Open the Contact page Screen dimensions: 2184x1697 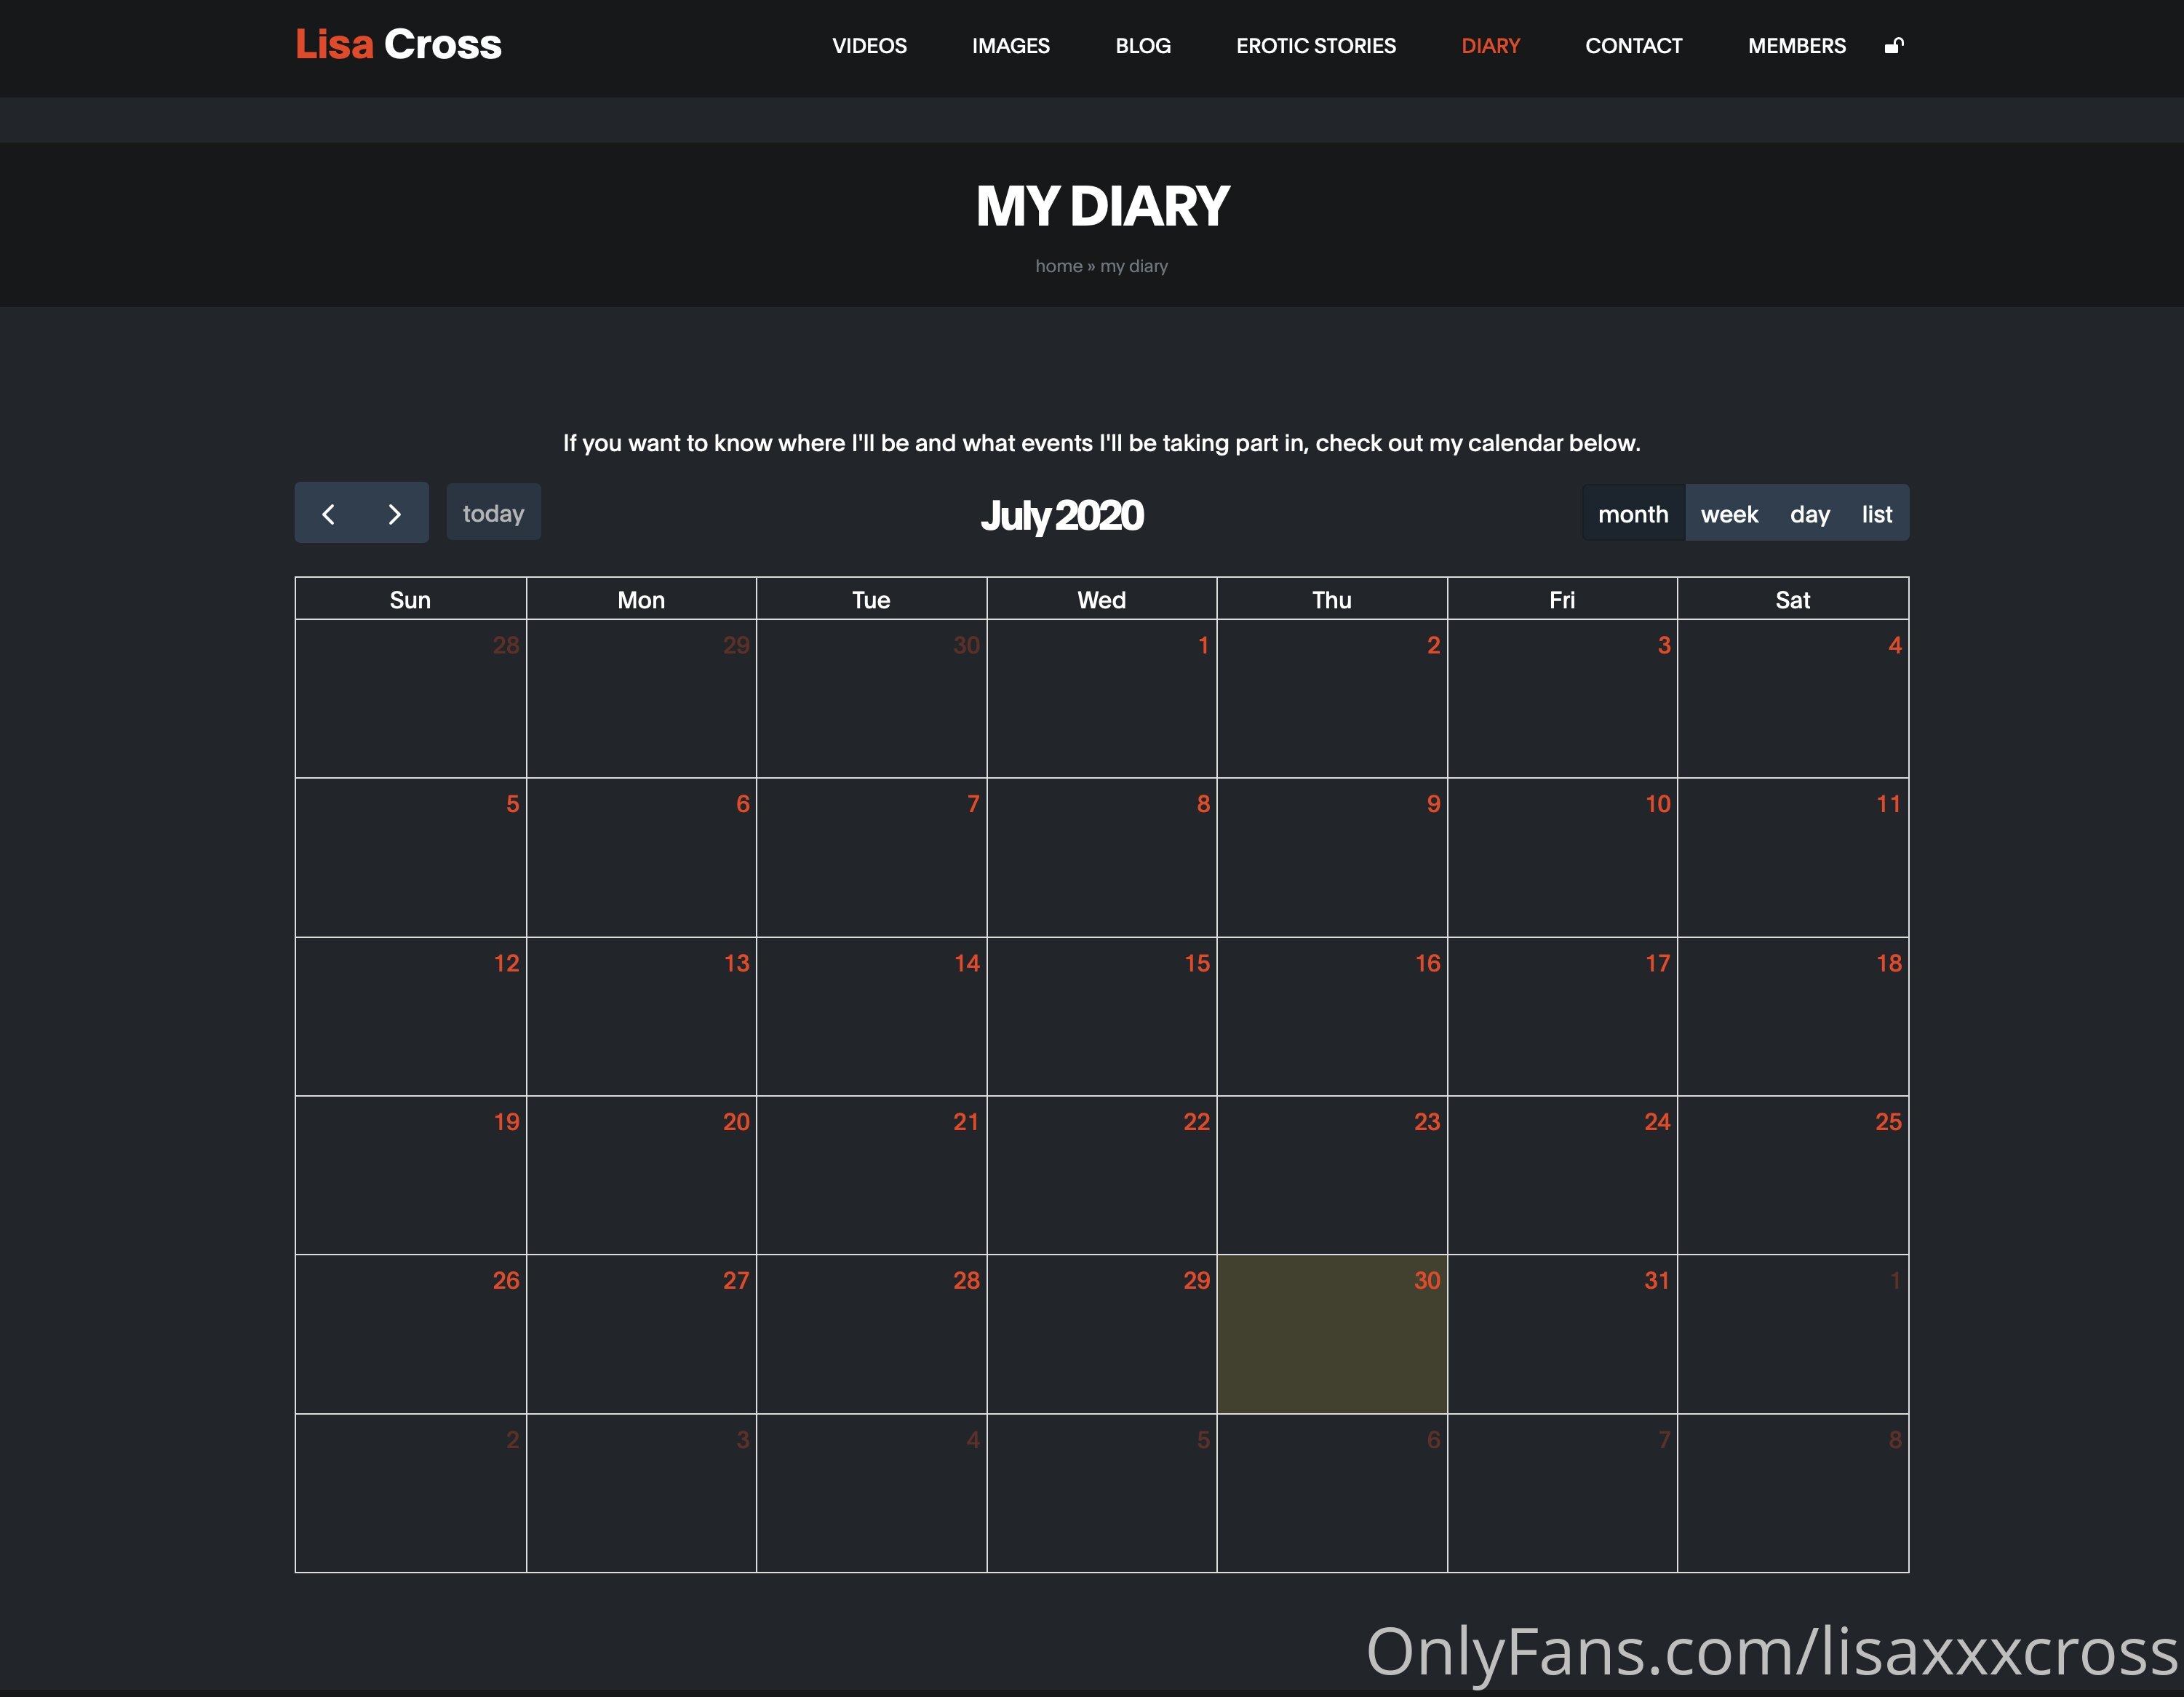pyautogui.click(x=1634, y=46)
